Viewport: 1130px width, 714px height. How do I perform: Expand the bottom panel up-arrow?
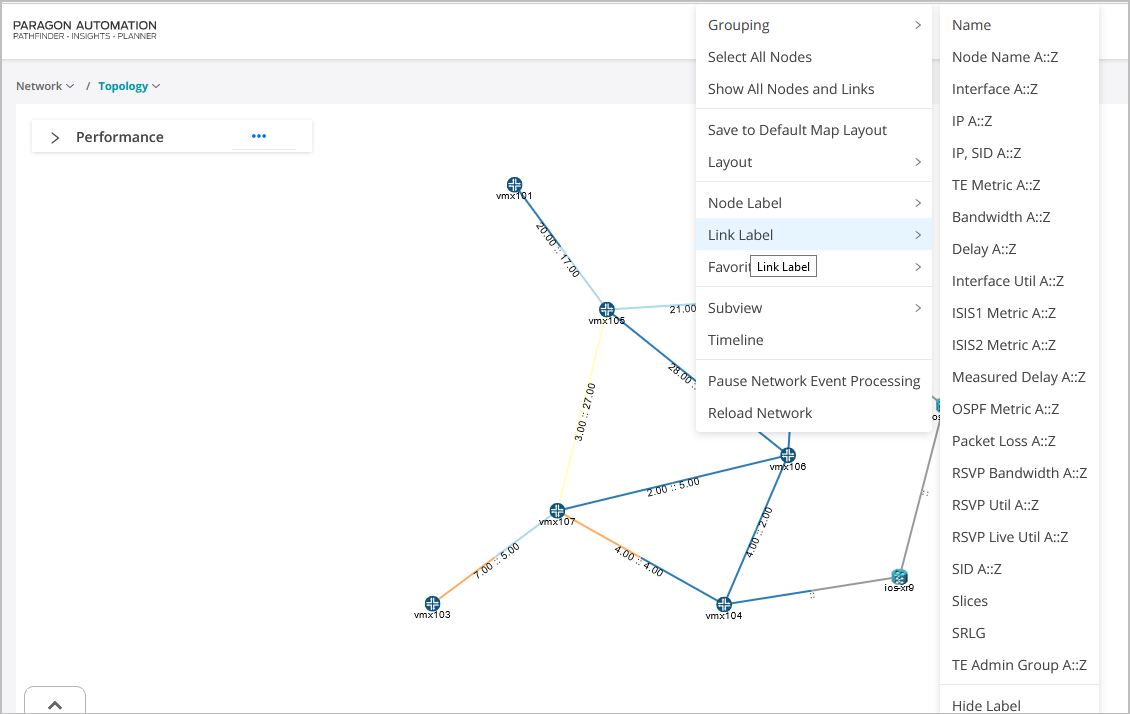click(x=55, y=704)
